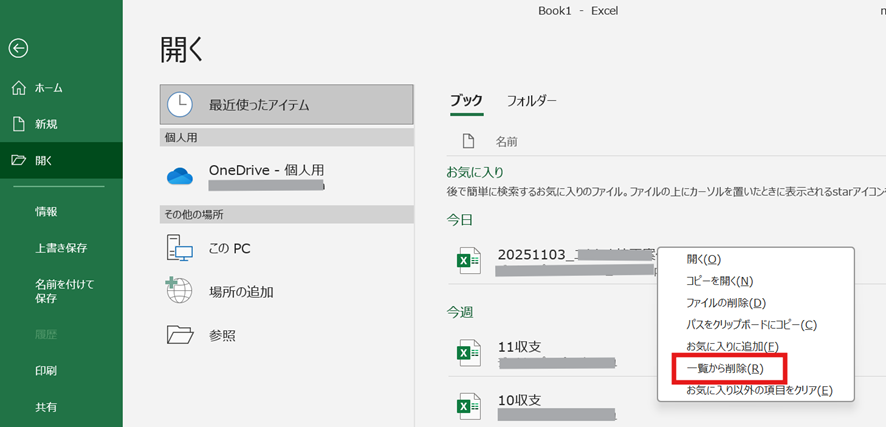886x427 pixels.
Task: Choose 一覧から削除 in the context menu
Action: pos(725,369)
